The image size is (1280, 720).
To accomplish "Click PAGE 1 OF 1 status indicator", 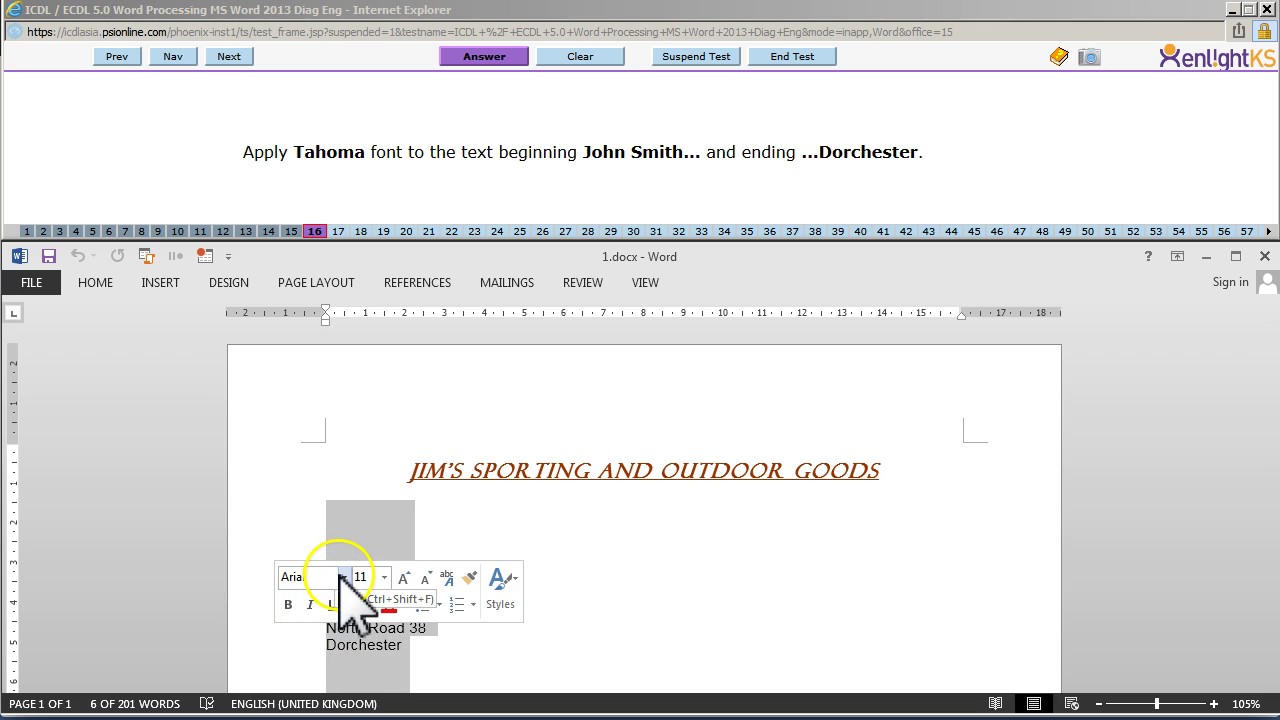I will click(40, 704).
